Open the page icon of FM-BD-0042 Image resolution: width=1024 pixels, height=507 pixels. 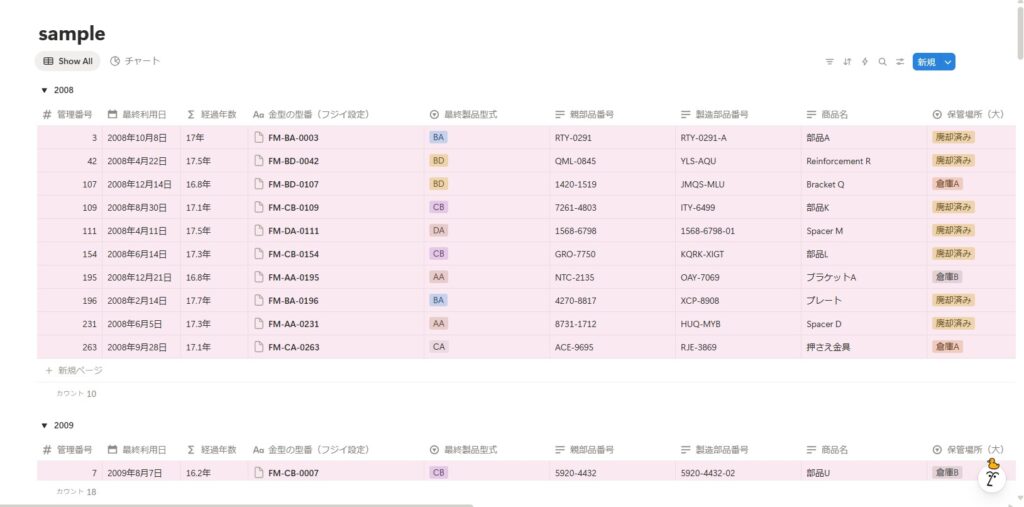click(x=259, y=161)
